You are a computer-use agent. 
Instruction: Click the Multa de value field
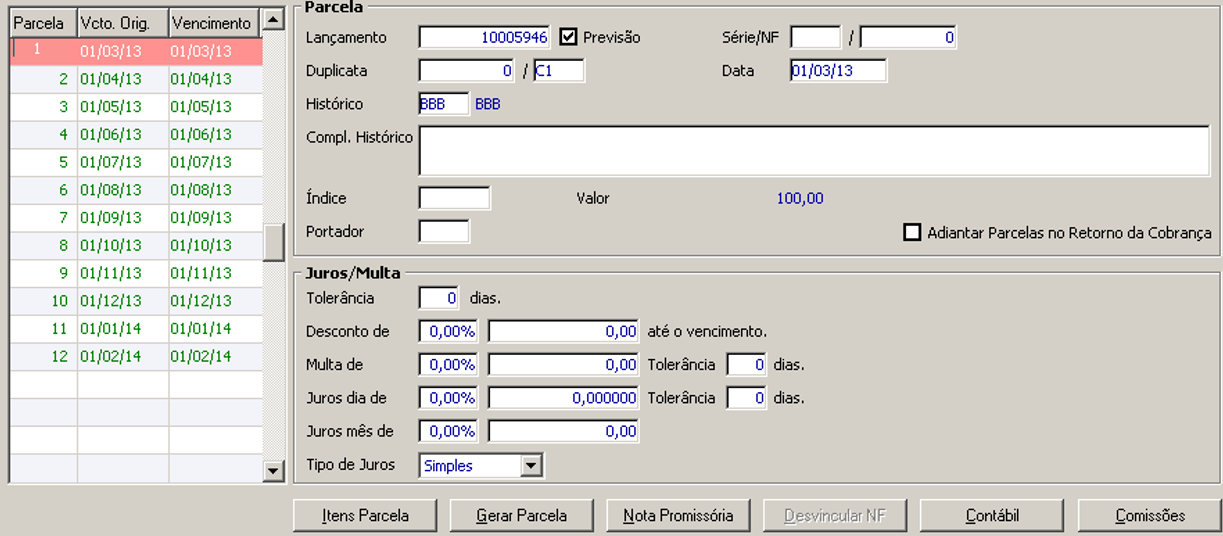563,365
